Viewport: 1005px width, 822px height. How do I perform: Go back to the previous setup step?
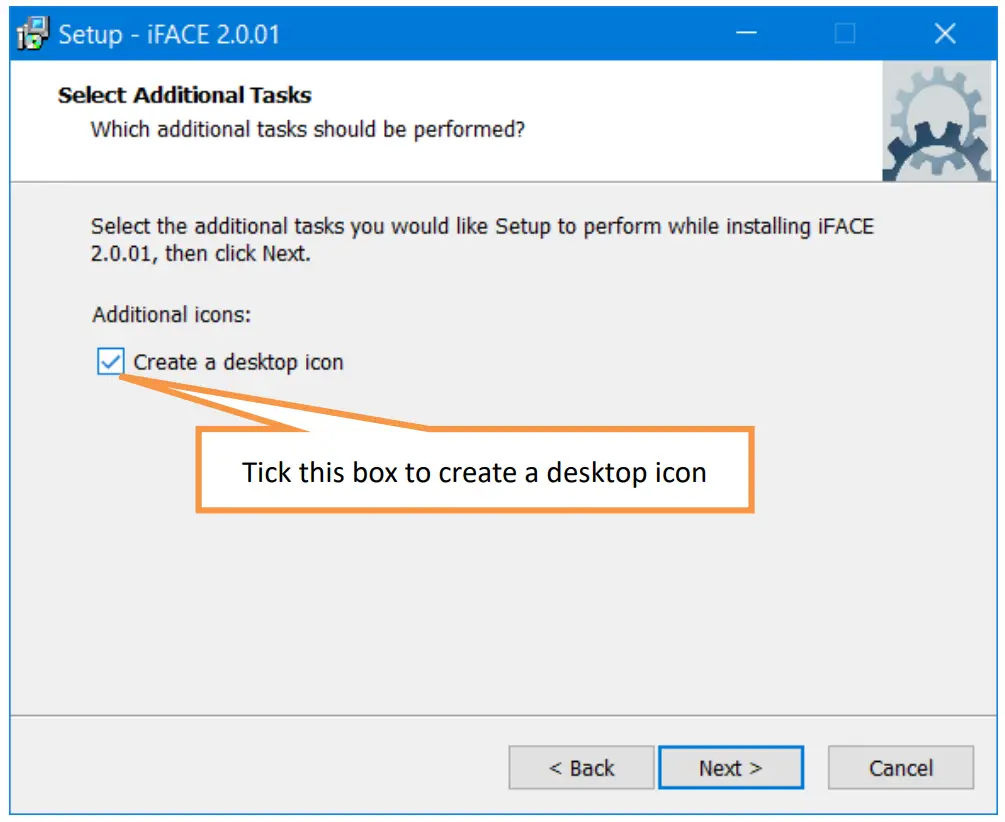pyautogui.click(x=581, y=768)
